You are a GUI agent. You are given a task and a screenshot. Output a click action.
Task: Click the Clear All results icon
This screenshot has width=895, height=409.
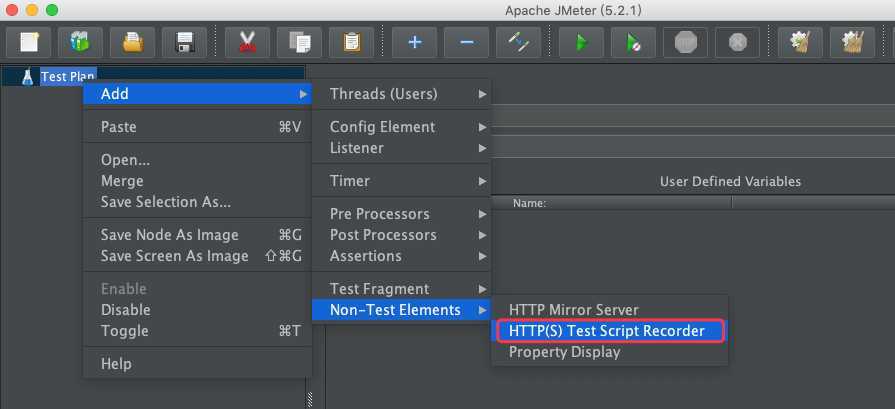(852, 42)
